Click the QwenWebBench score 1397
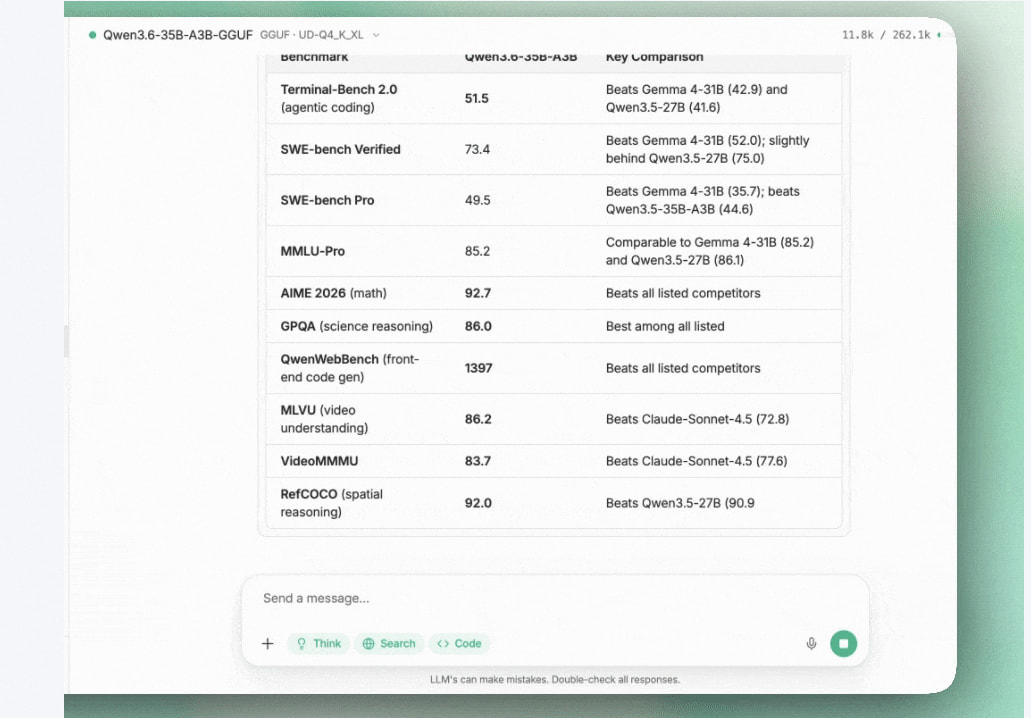1031x718 pixels. [x=478, y=368]
